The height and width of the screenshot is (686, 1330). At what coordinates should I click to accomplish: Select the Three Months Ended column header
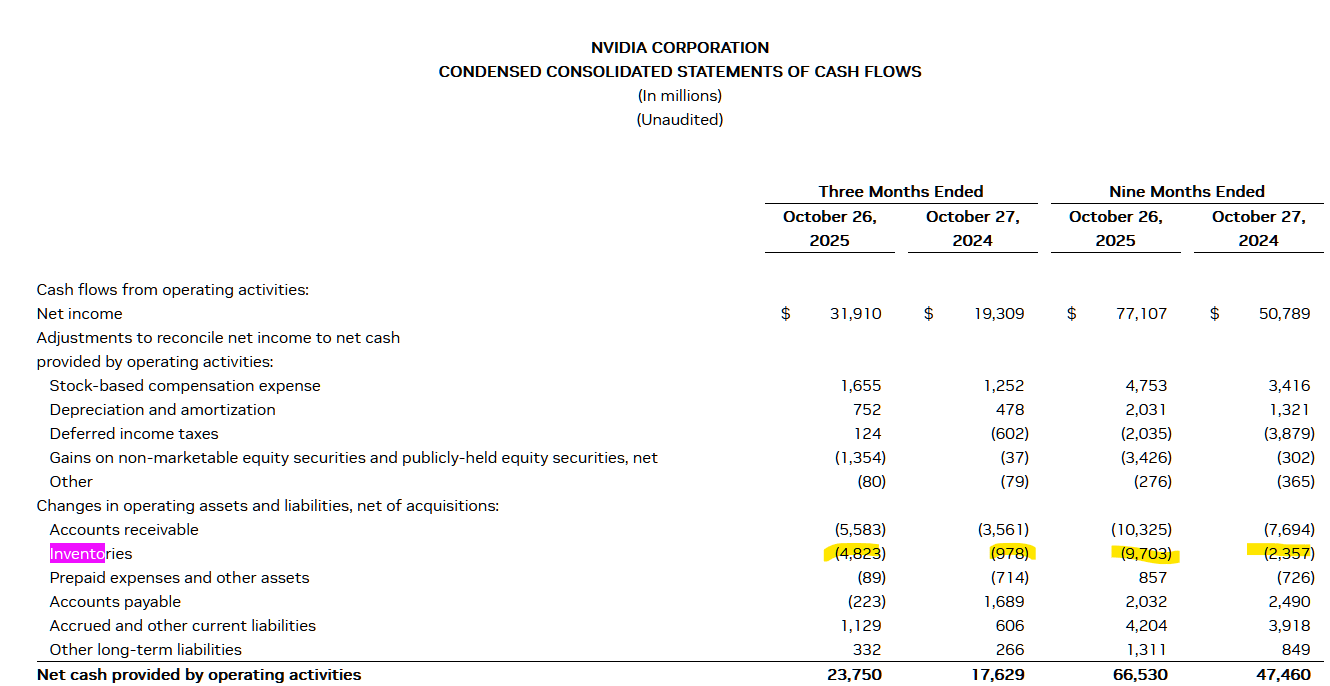click(900, 192)
